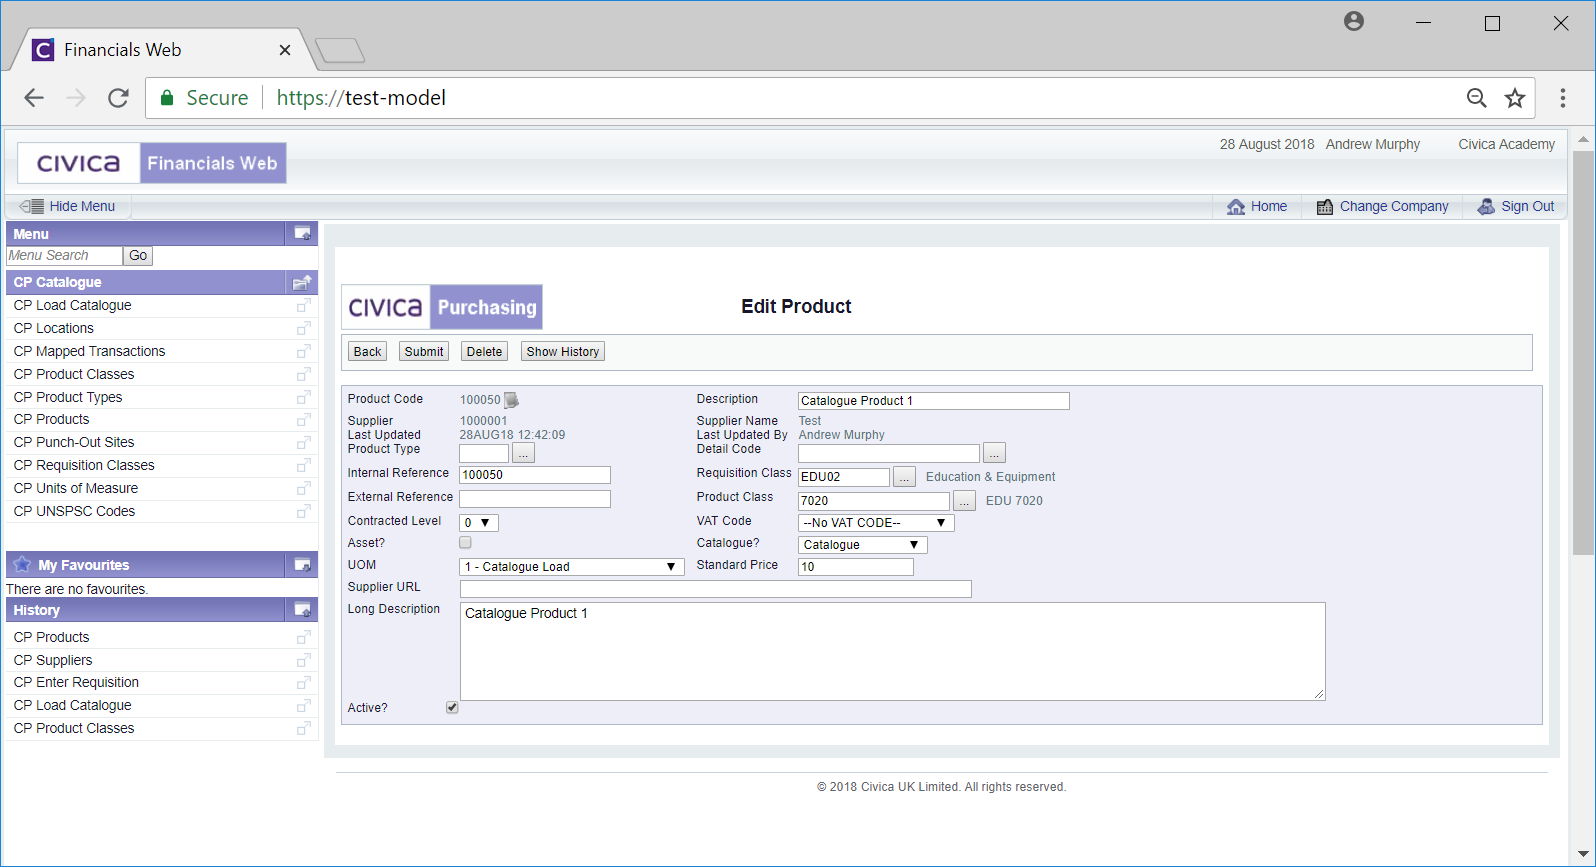Click the Menu panel collapse icon
Viewport: 1596px width, 867px height.
tap(302, 234)
